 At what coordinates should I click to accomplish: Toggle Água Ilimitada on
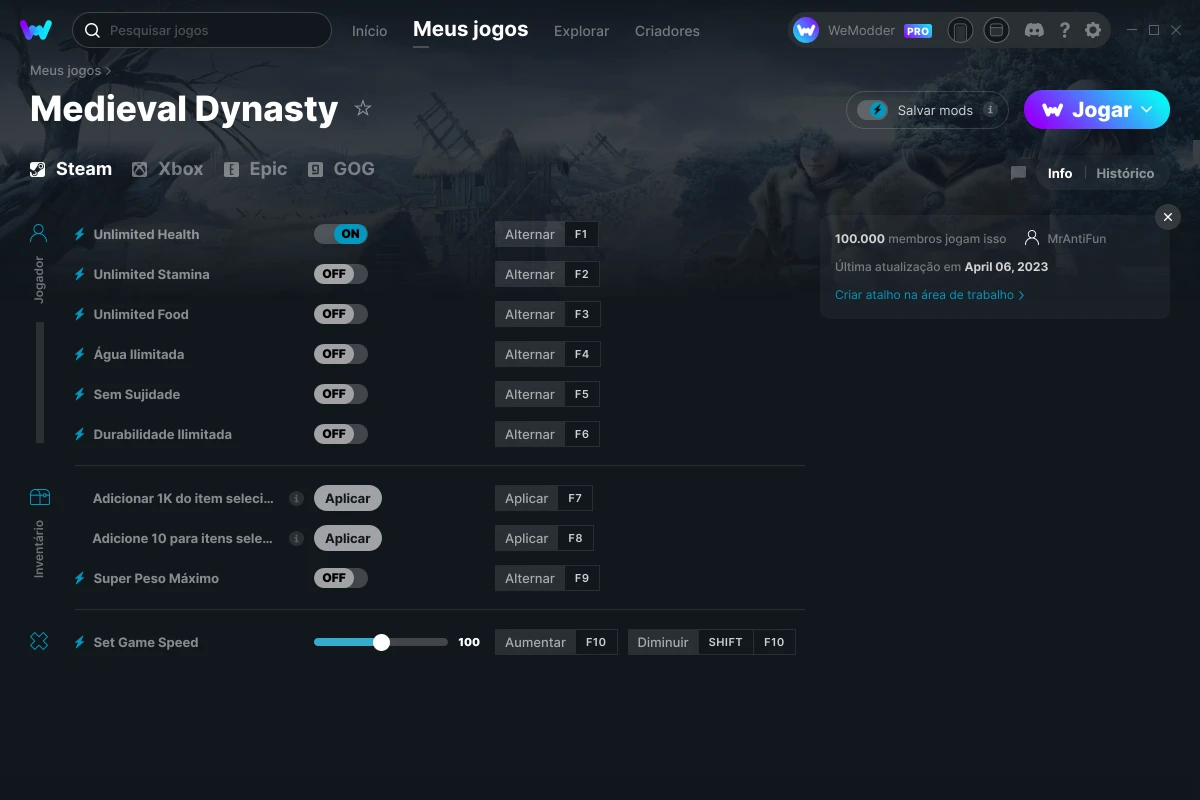point(341,354)
